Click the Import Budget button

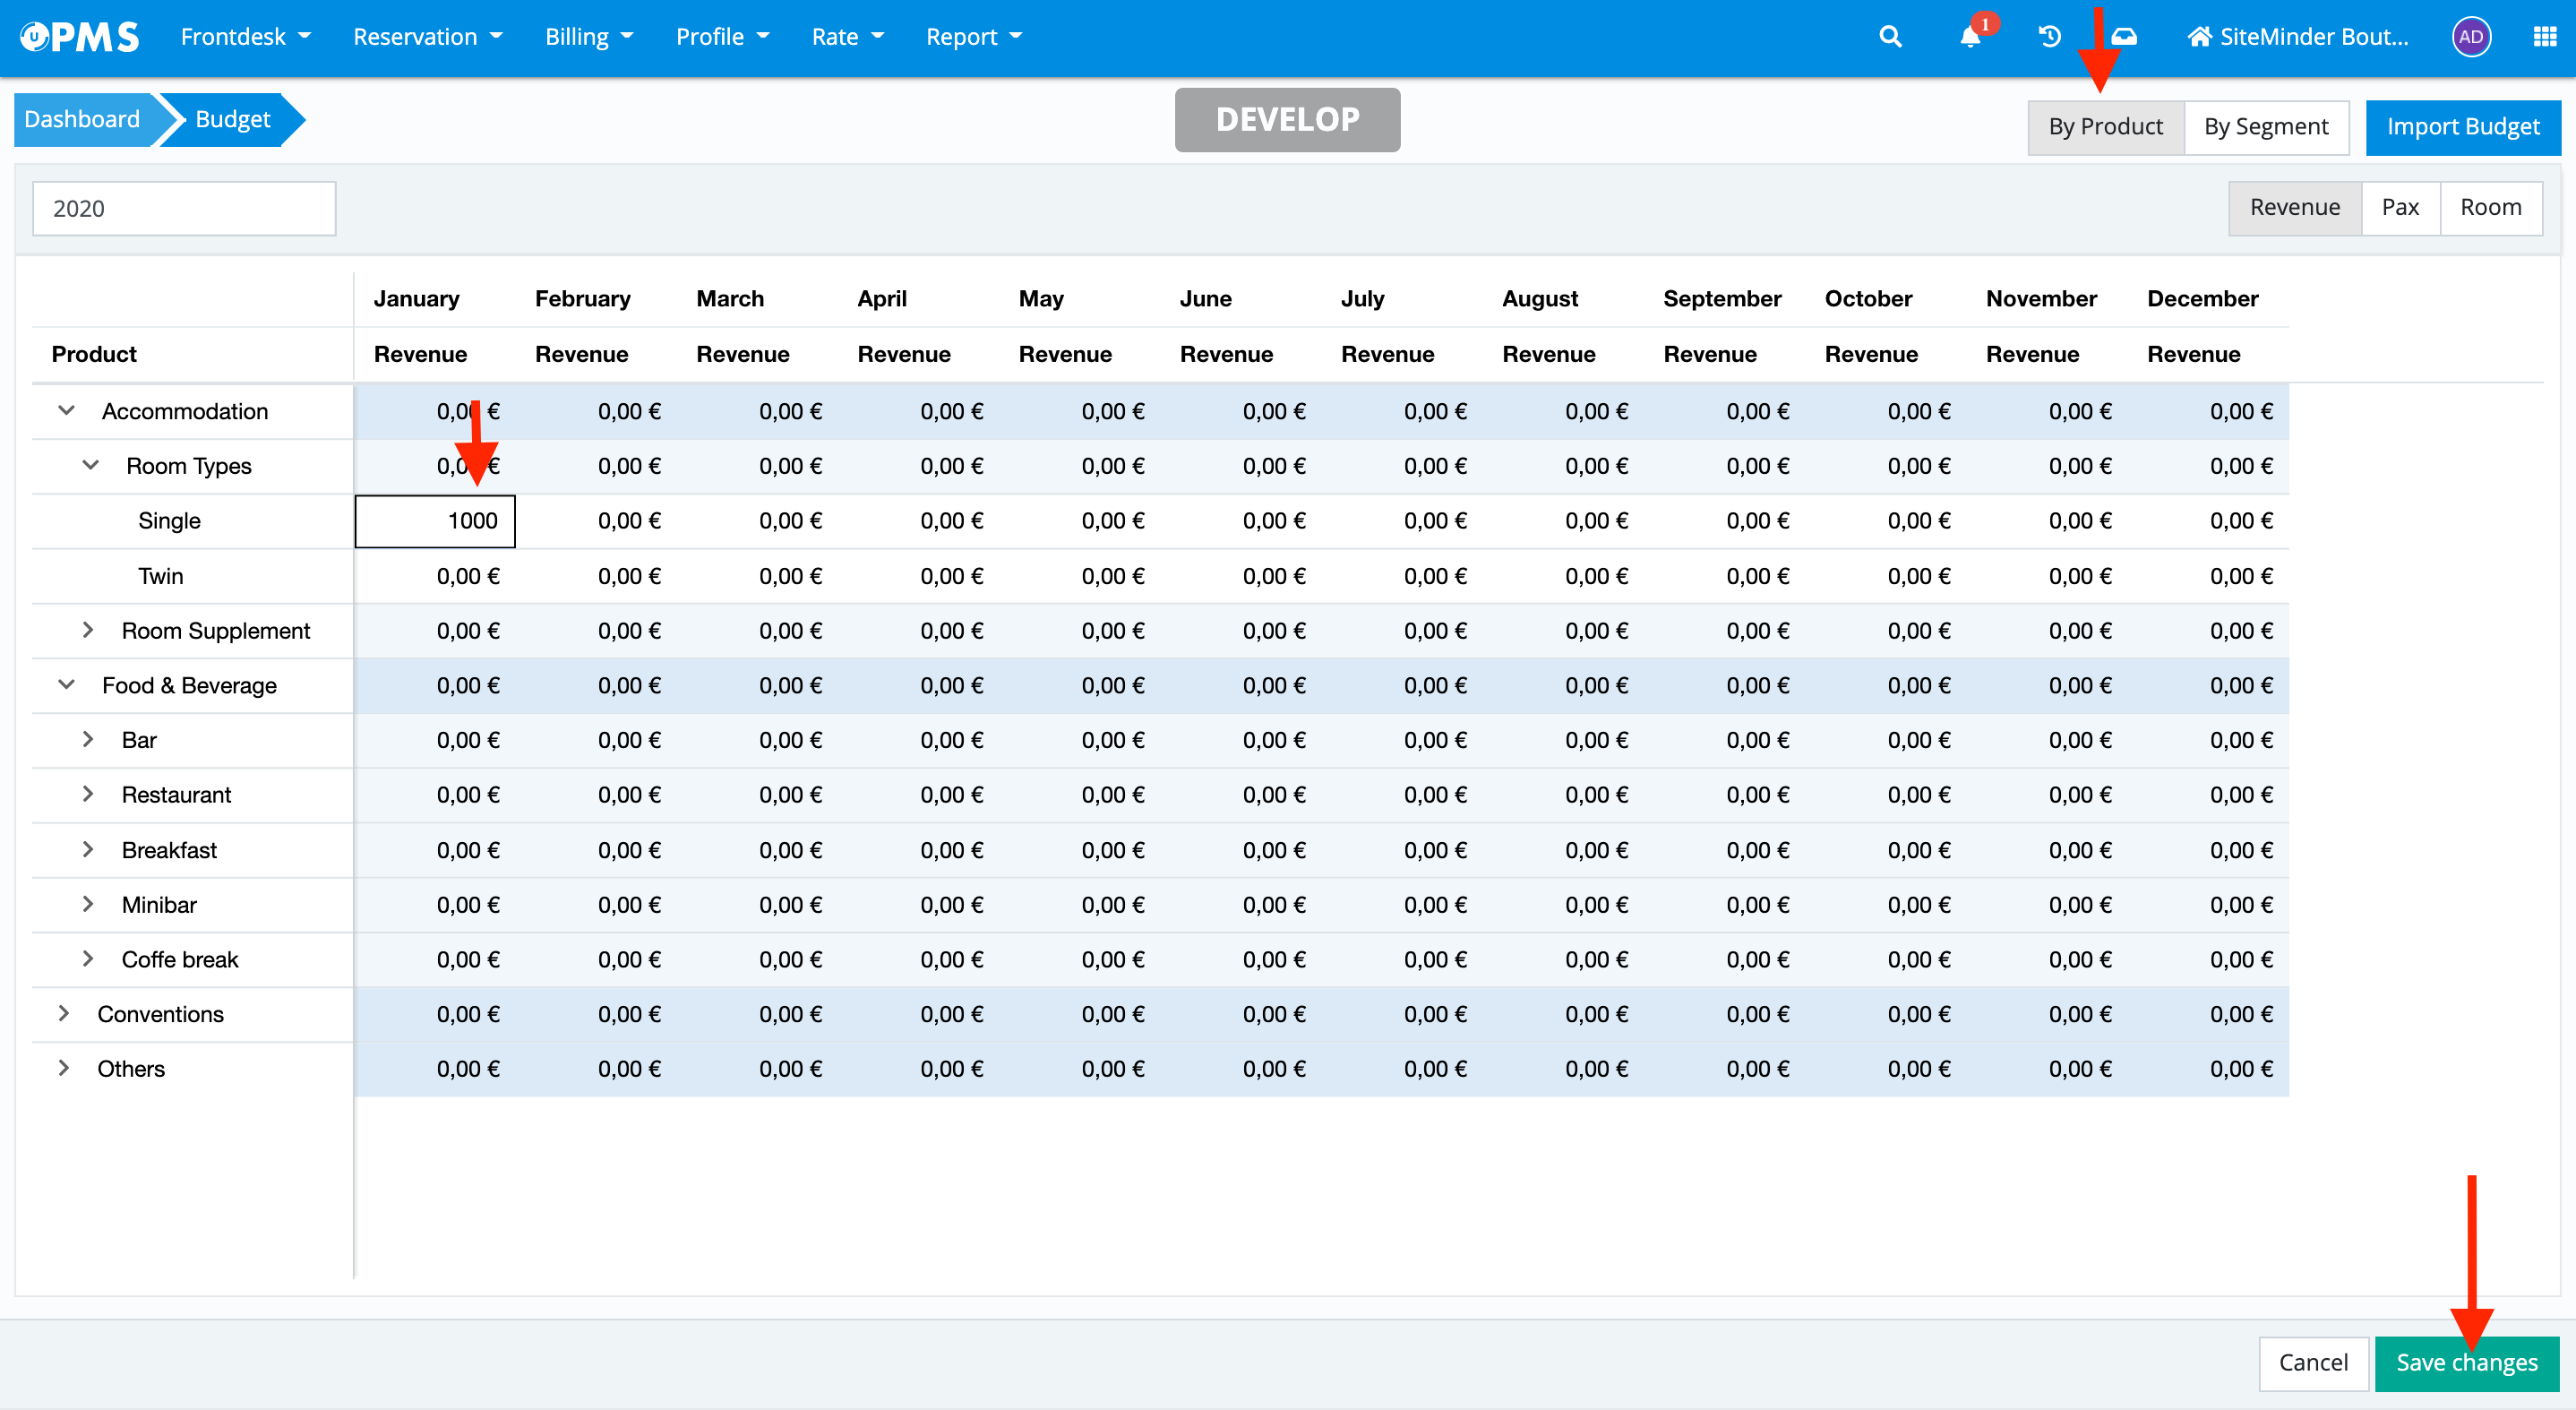click(2462, 127)
